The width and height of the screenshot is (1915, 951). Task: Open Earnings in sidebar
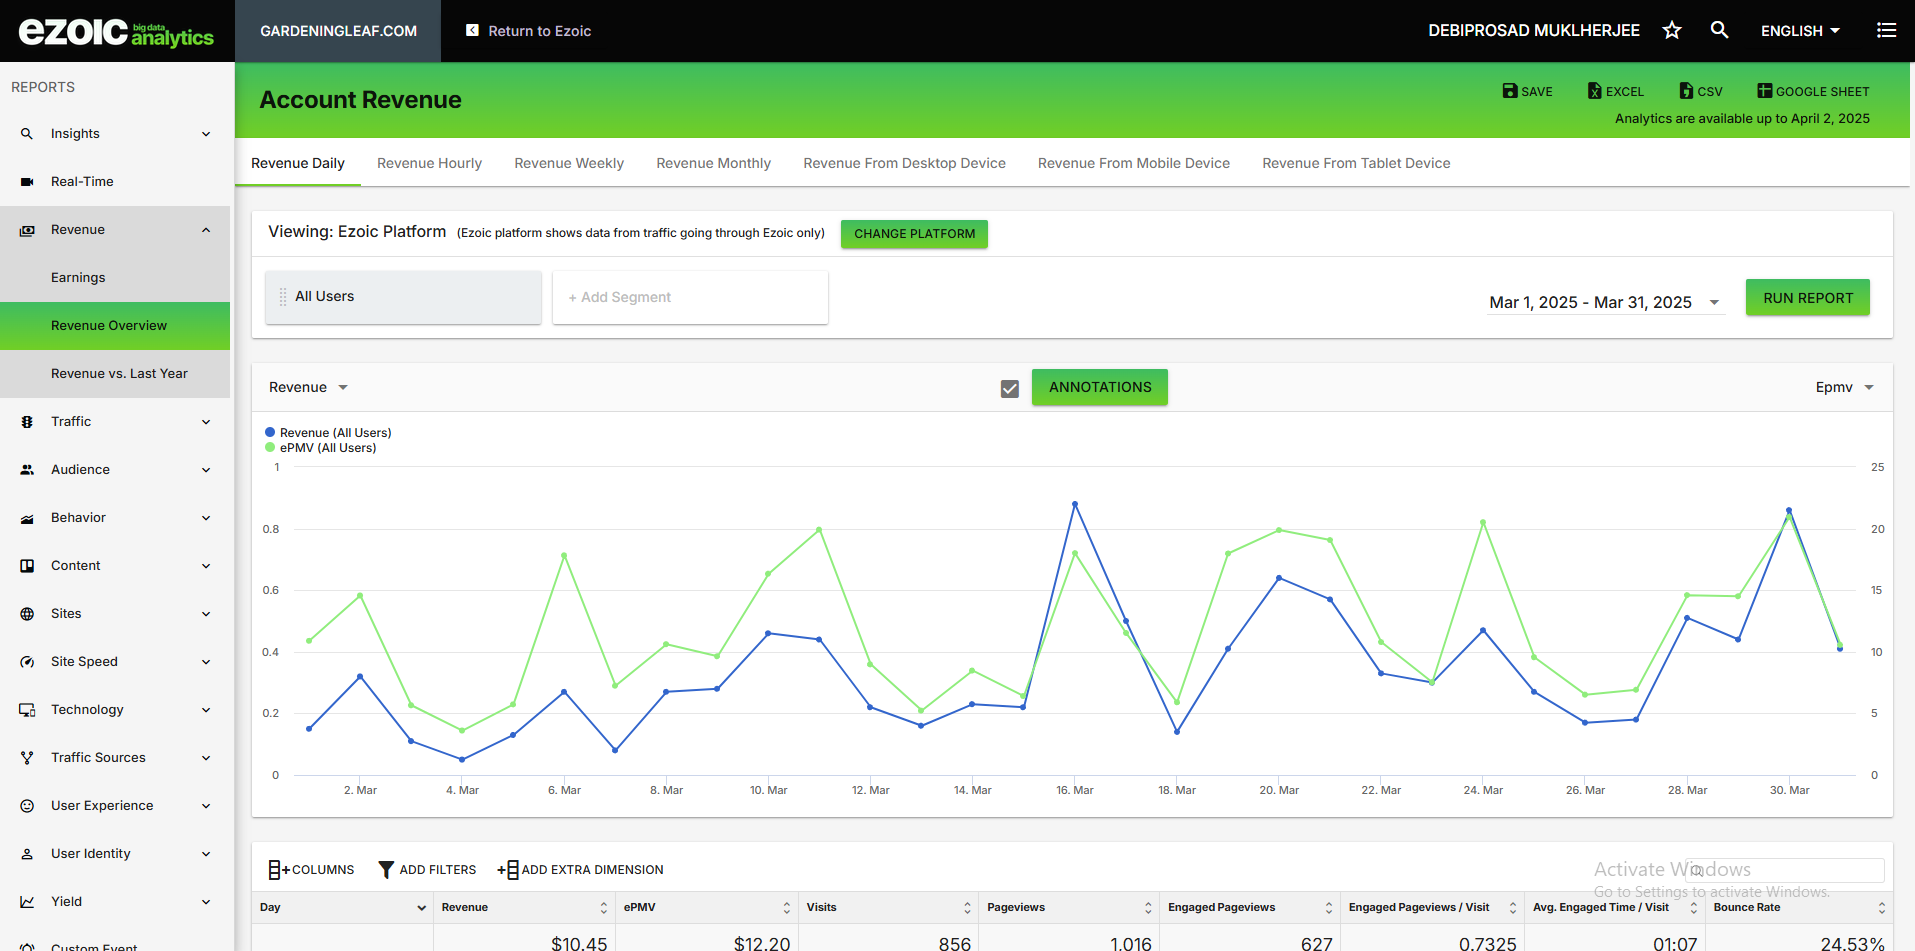coord(78,278)
